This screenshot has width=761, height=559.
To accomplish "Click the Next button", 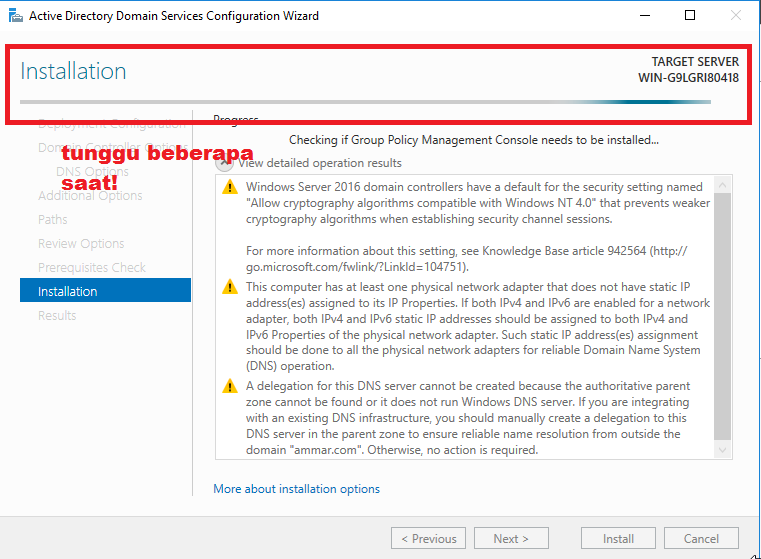I will pyautogui.click(x=511, y=538).
